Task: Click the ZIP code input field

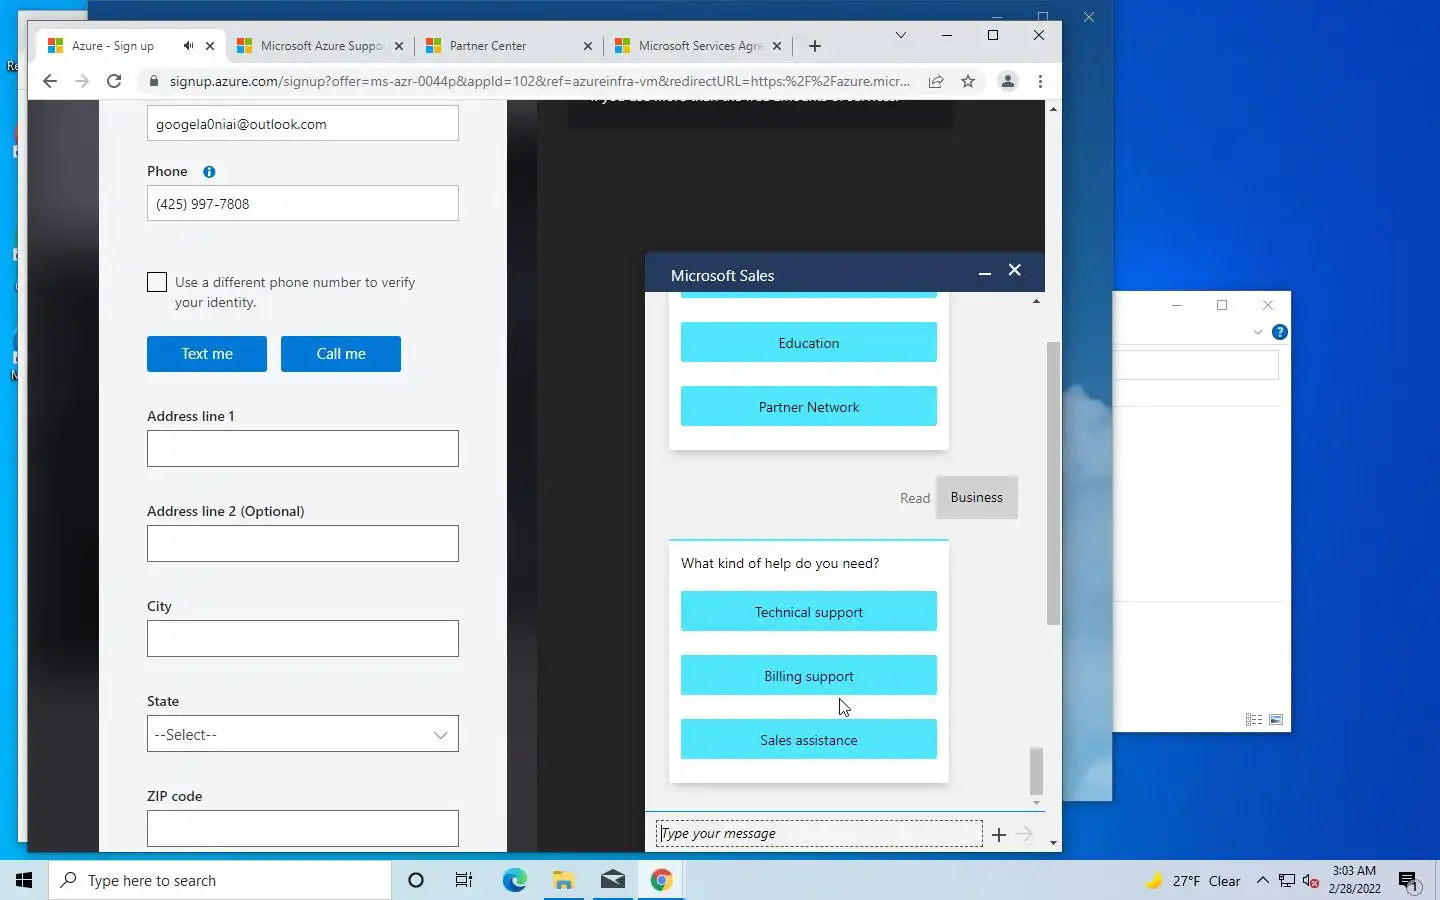Action: point(303,828)
